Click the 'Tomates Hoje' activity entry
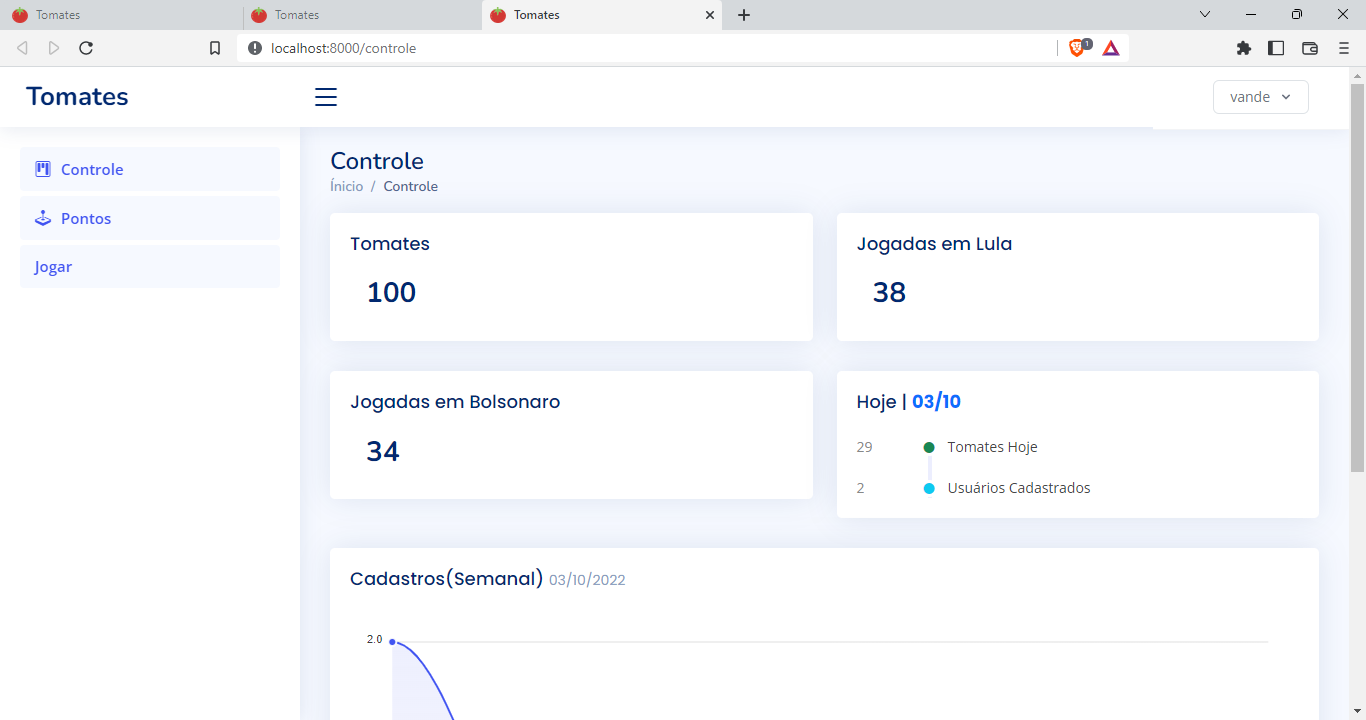The image size is (1366, 720). pos(992,447)
